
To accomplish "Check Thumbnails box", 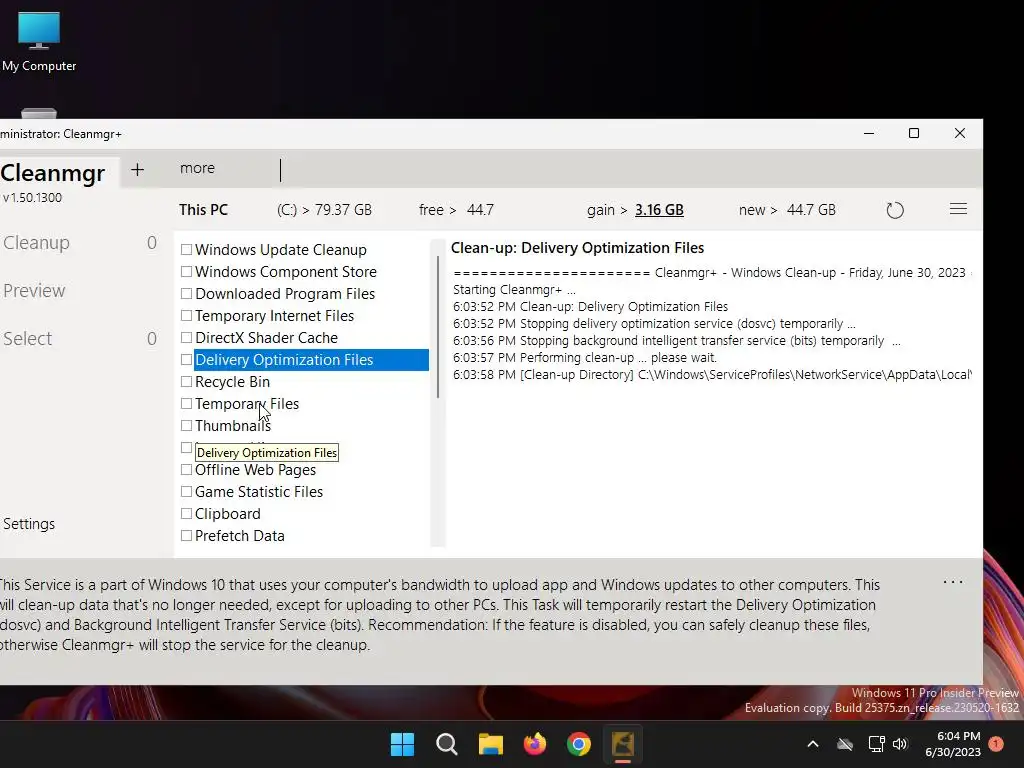I will [x=186, y=426].
